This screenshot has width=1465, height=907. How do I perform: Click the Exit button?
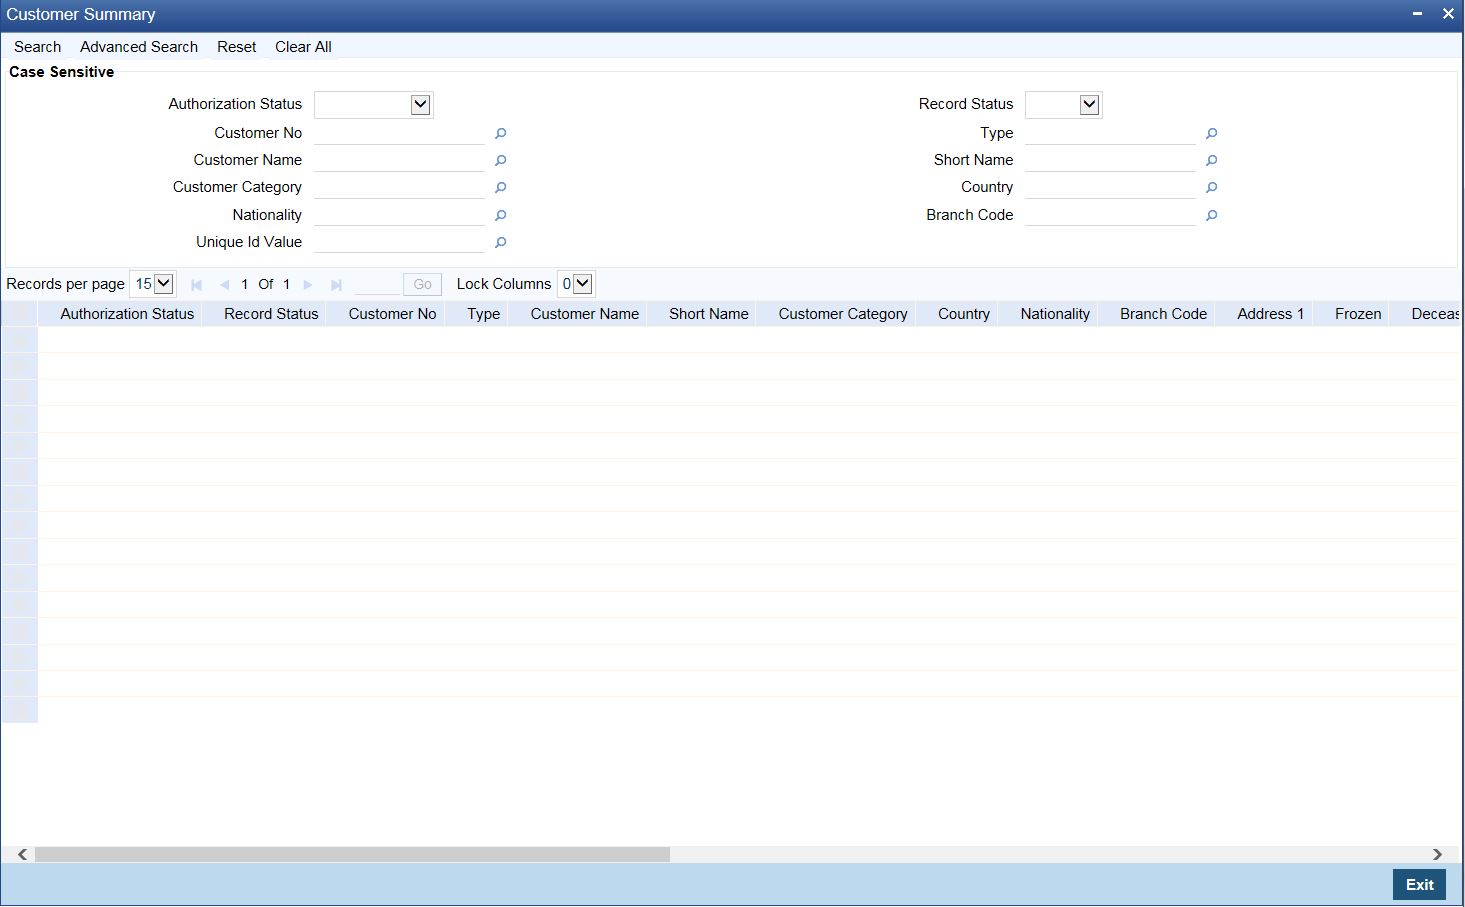1419,884
